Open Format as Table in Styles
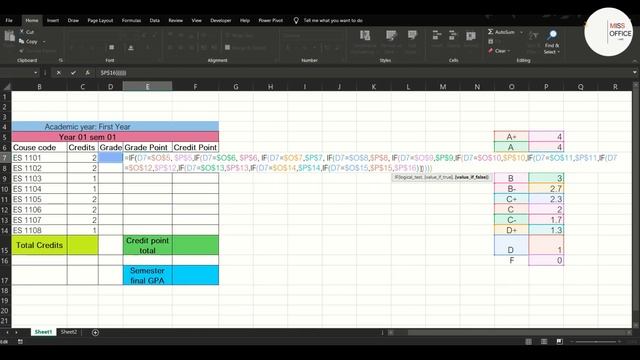 pyautogui.click(x=391, y=36)
